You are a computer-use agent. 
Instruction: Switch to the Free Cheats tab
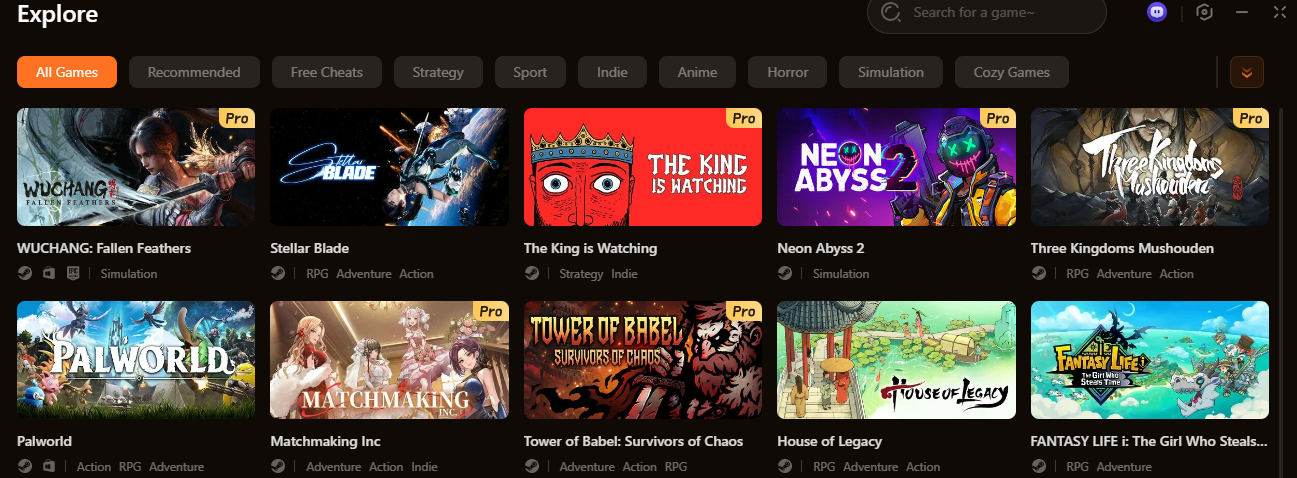pyautogui.click(x=327, y=72)
